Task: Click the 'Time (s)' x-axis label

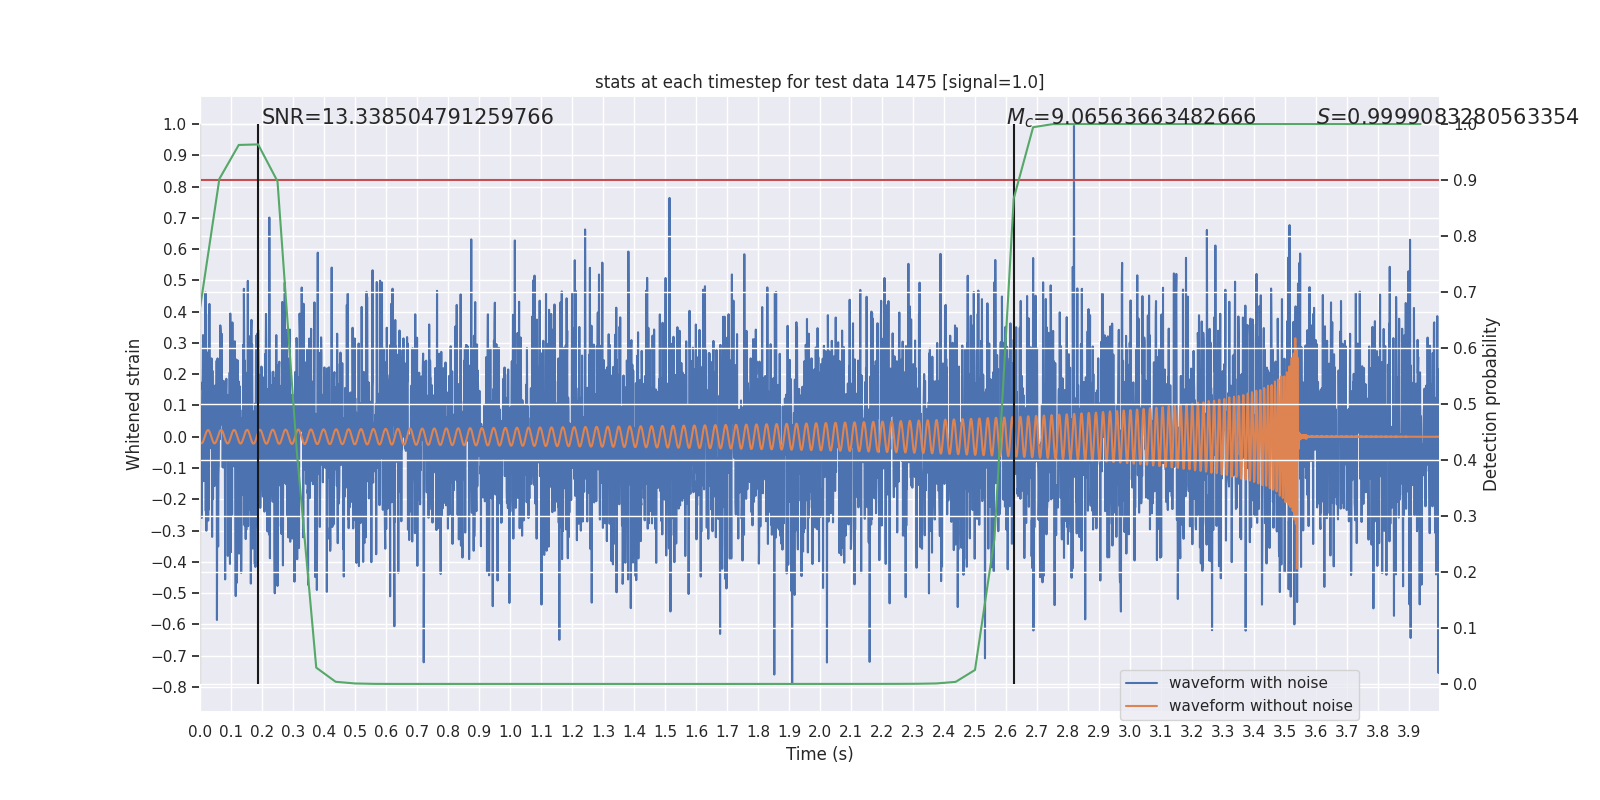Action: point(819,754)
